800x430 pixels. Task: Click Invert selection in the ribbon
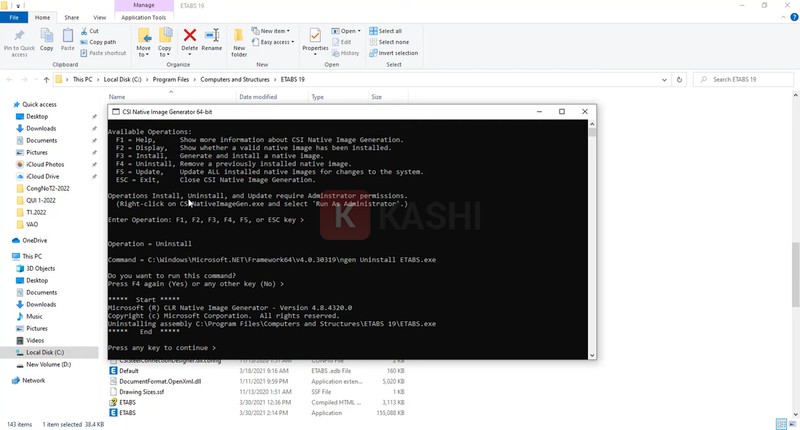point(397,53)
